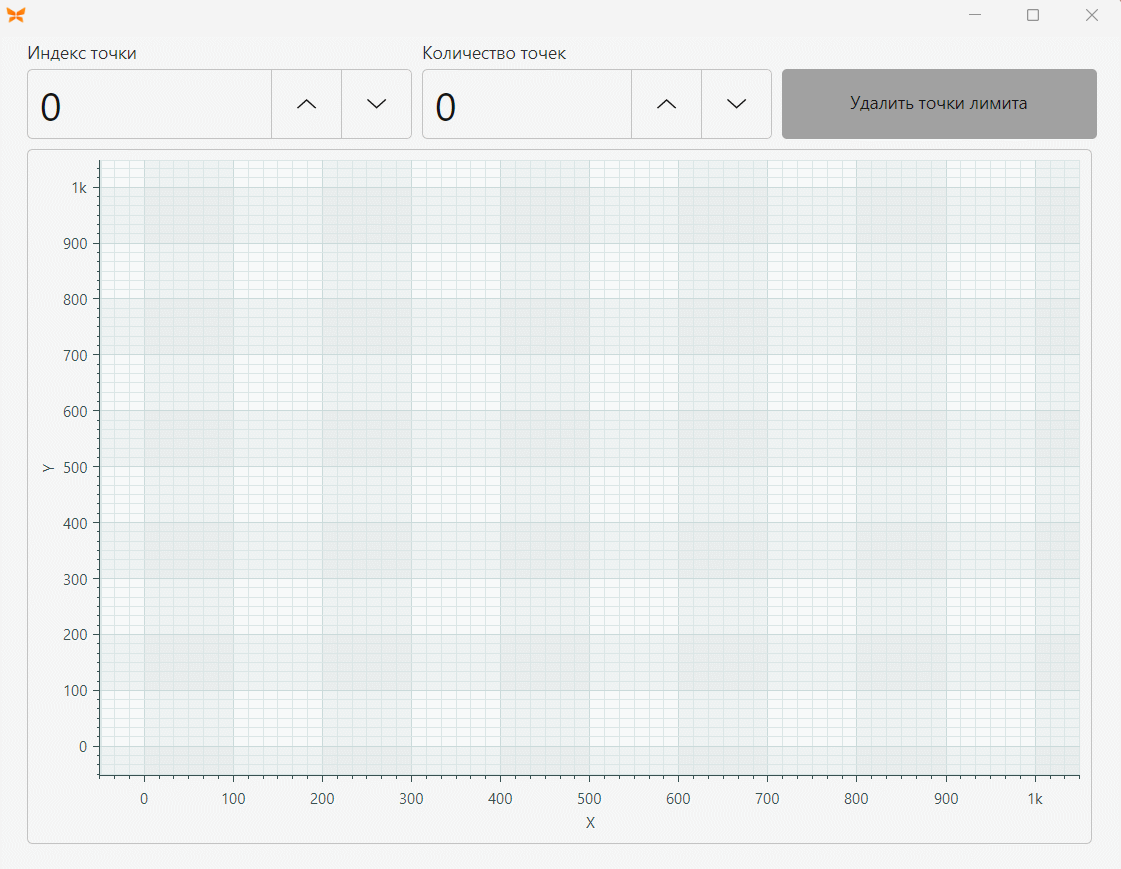Increase the Количество точек value
Screen dimensions: 1121x869
[666, 104]
